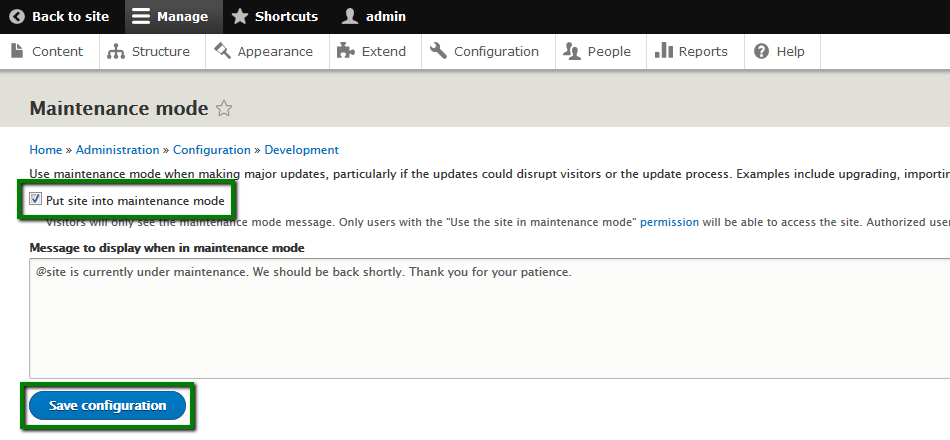Screen dimensions: 950x440
Task: Click the Extend puzzle piece icon
Action: [x=345, y=51]
